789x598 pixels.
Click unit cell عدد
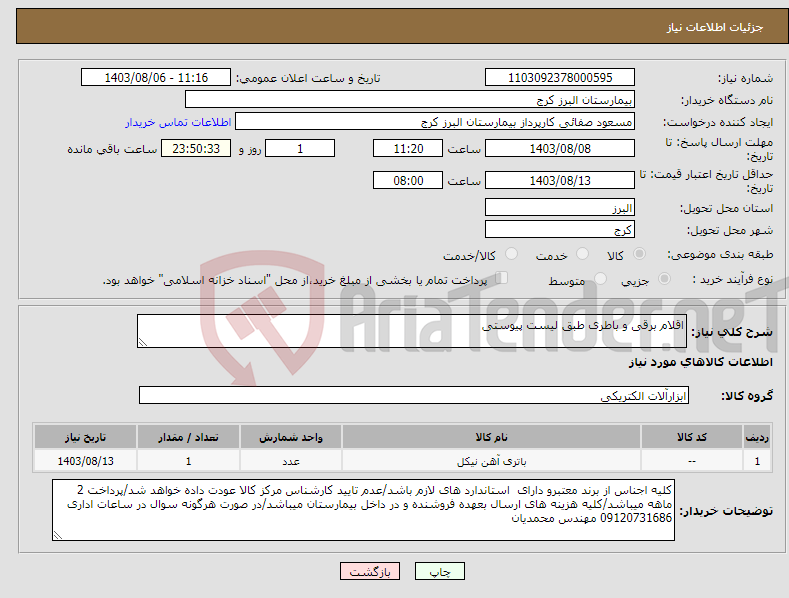coord(291,461)
